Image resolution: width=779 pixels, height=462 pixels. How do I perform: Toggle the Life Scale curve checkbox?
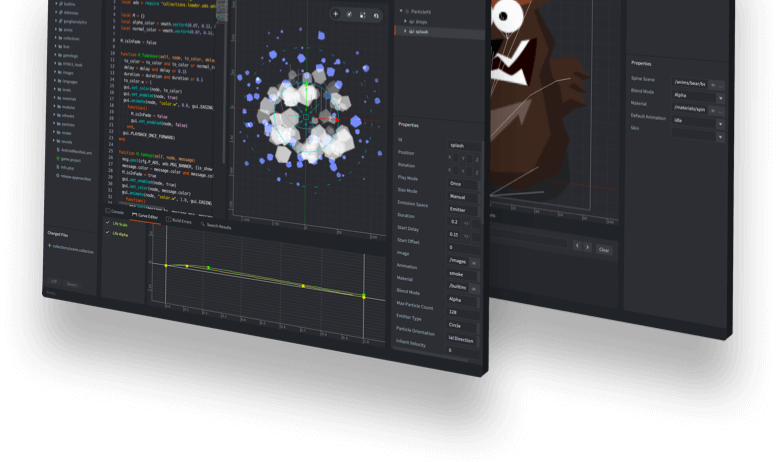[x=107, y=222]
